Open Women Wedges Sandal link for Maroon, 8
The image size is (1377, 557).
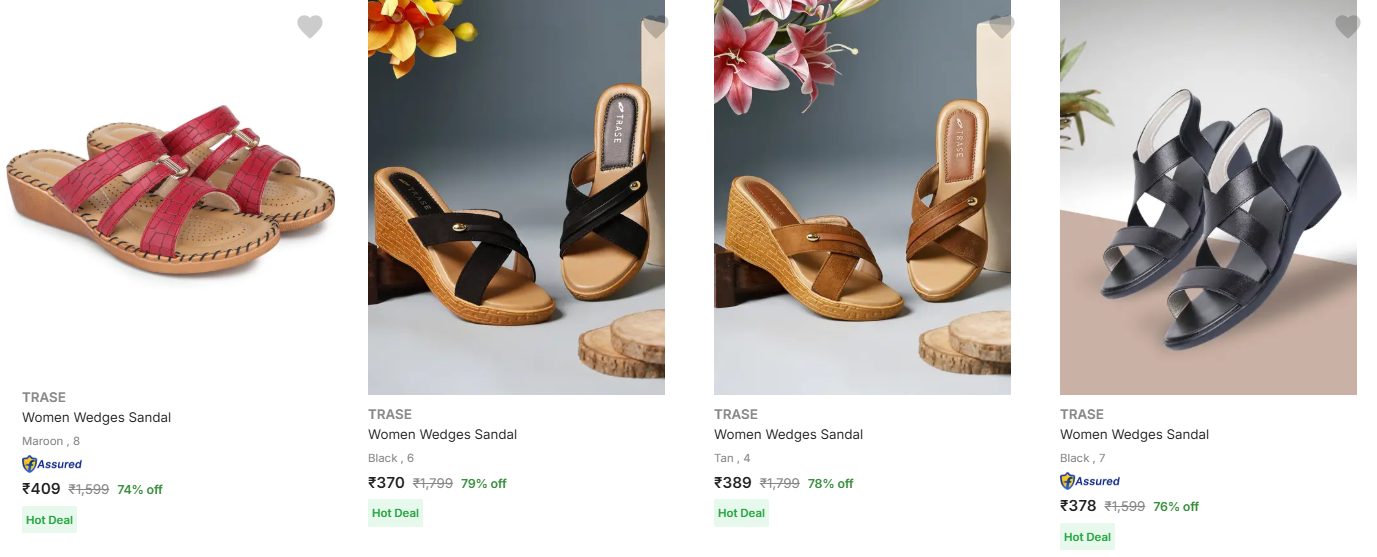[97, 417]
